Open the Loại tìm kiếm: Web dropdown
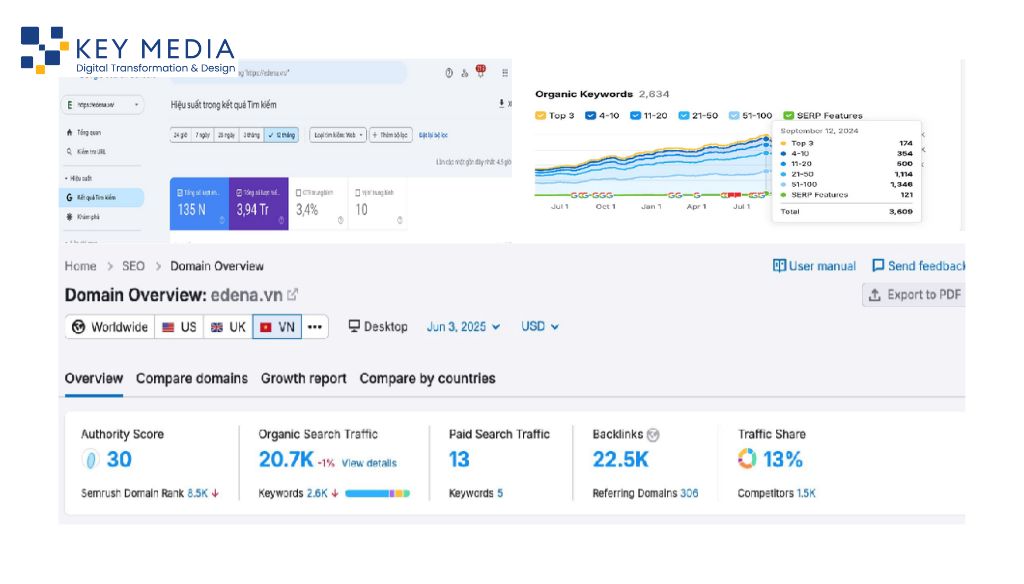Viewport: 1024px width, 584px height. coord(338,135)
